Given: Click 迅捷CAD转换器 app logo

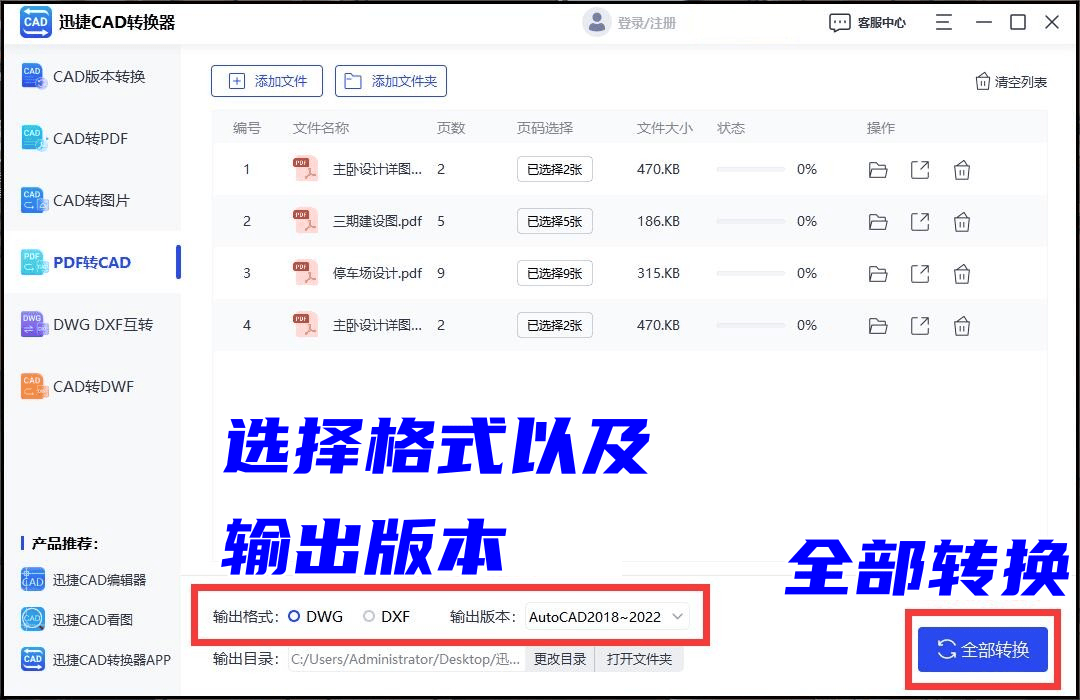Looking at the screenshot, I should click(x=35, y=22).
